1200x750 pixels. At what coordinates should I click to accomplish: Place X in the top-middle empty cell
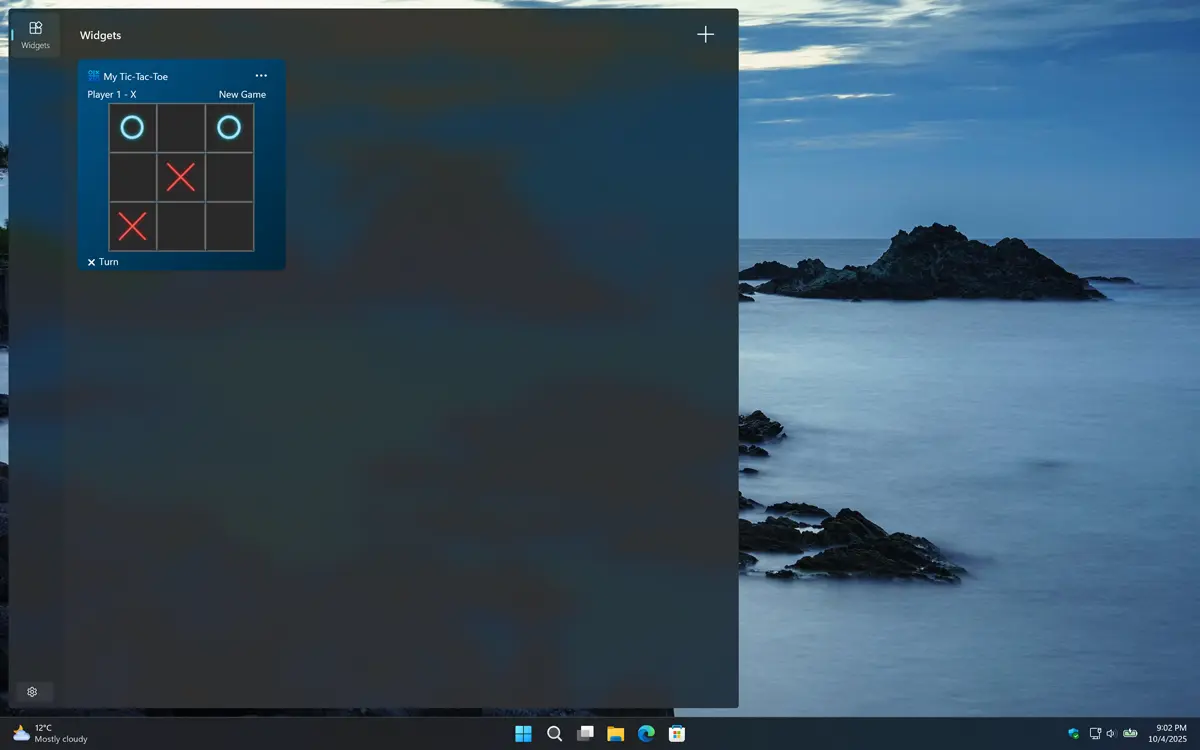click(x=181, y=128)
